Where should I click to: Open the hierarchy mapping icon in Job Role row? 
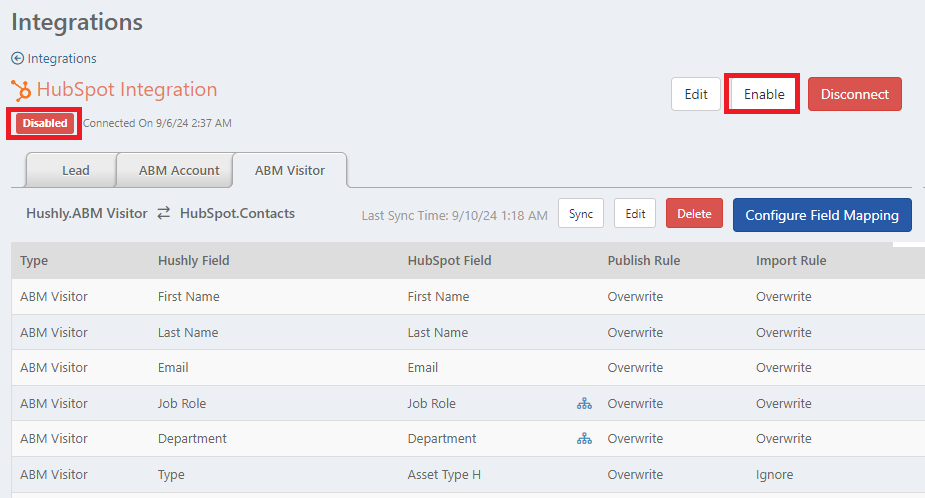point(584,404)
